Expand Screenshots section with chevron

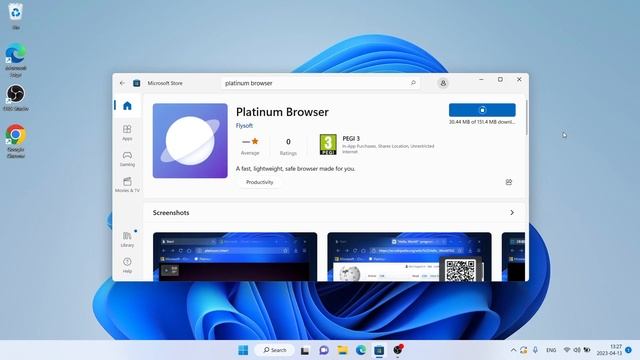tap(512, 213)
